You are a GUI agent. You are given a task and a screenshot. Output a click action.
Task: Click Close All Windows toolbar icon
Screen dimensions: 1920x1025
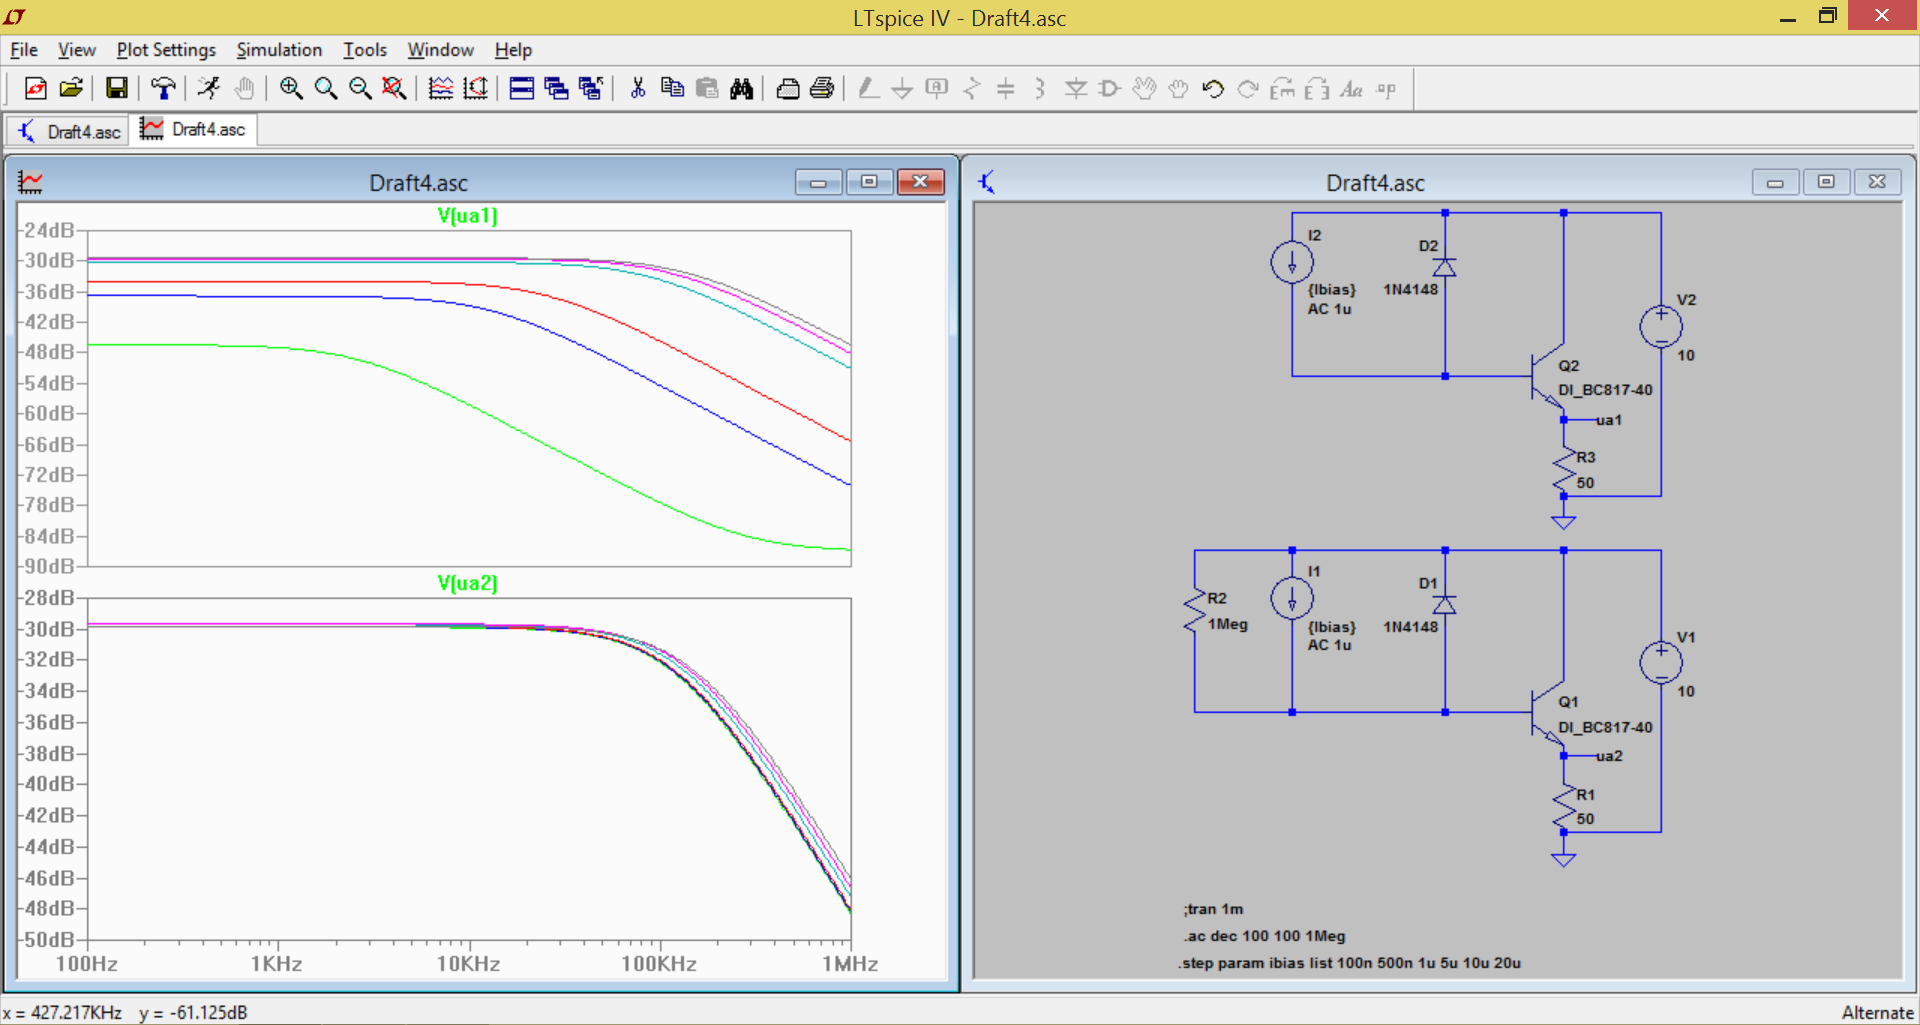591,89
